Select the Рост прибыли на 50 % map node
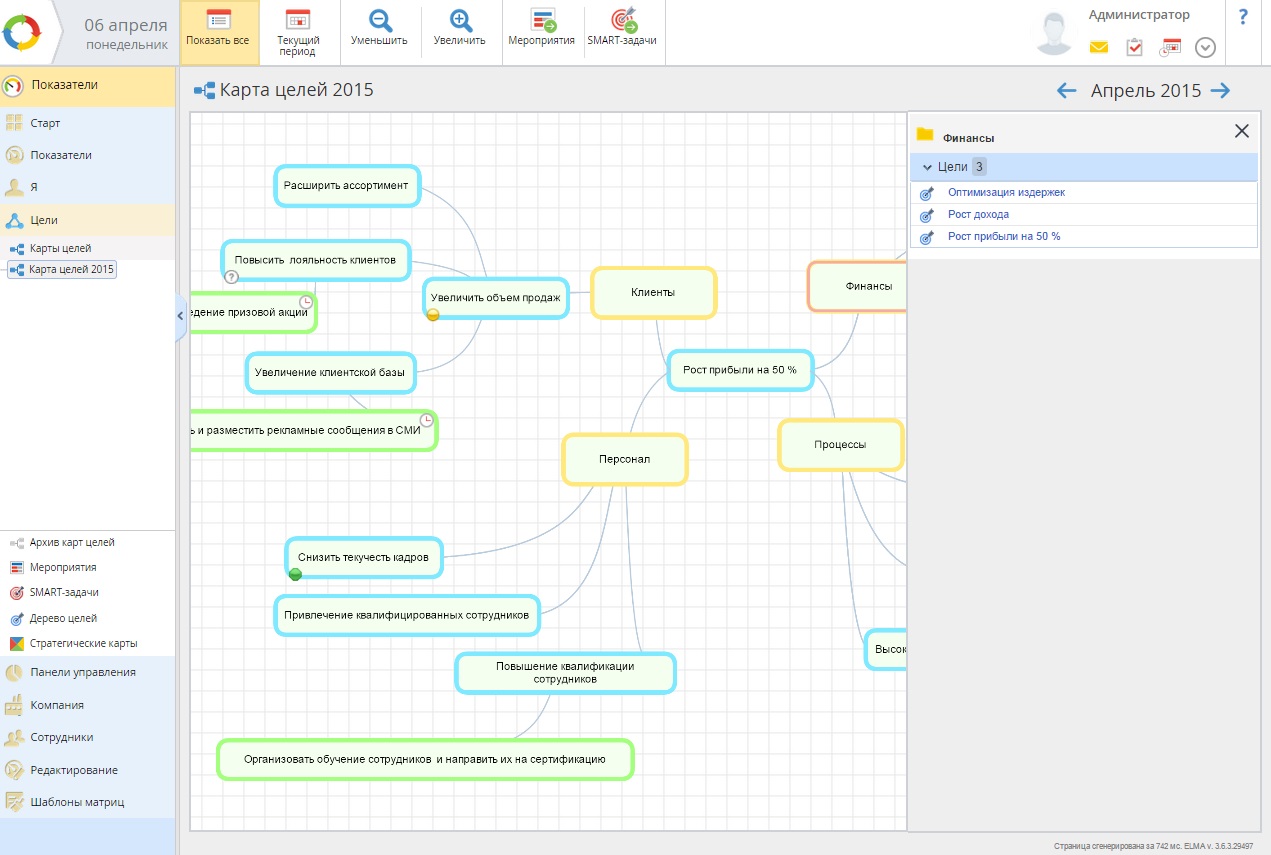The width and height of the screenshot is (1271, 855). (739, 370)
